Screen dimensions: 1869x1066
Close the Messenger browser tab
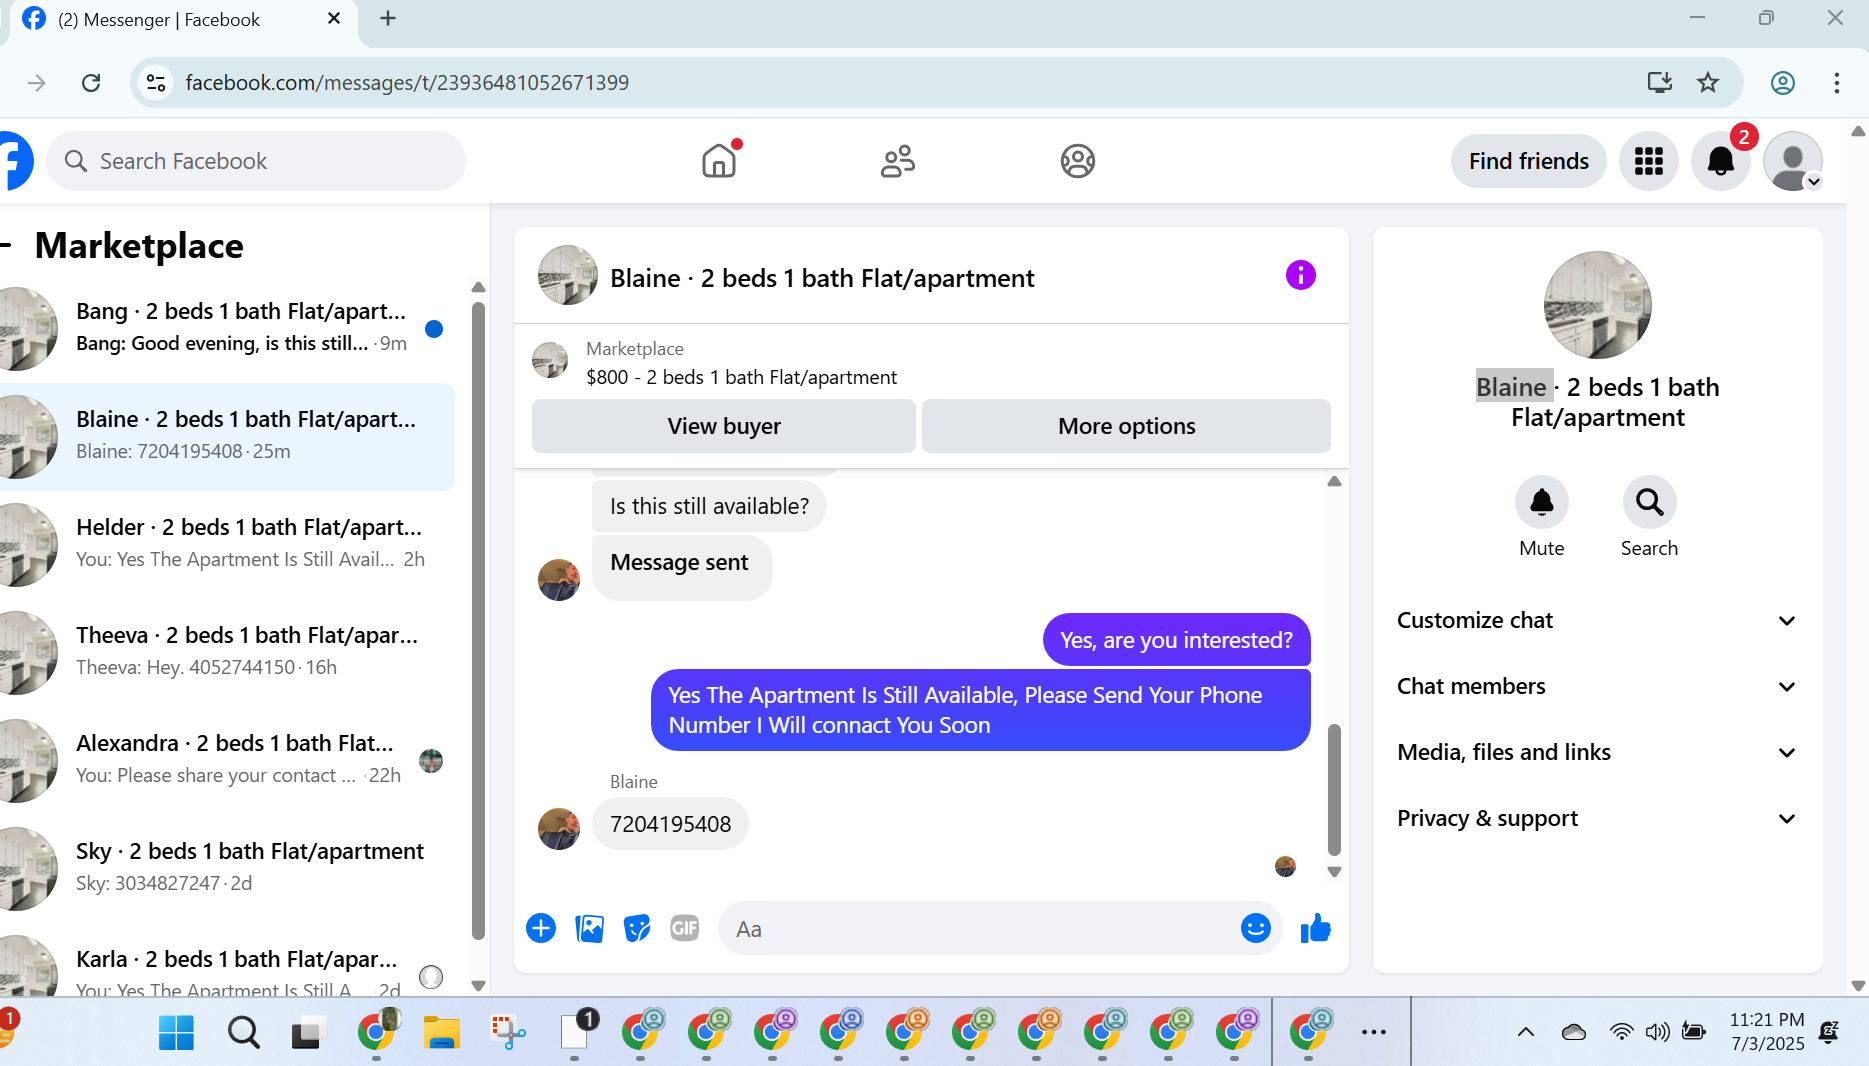point(334,18)
